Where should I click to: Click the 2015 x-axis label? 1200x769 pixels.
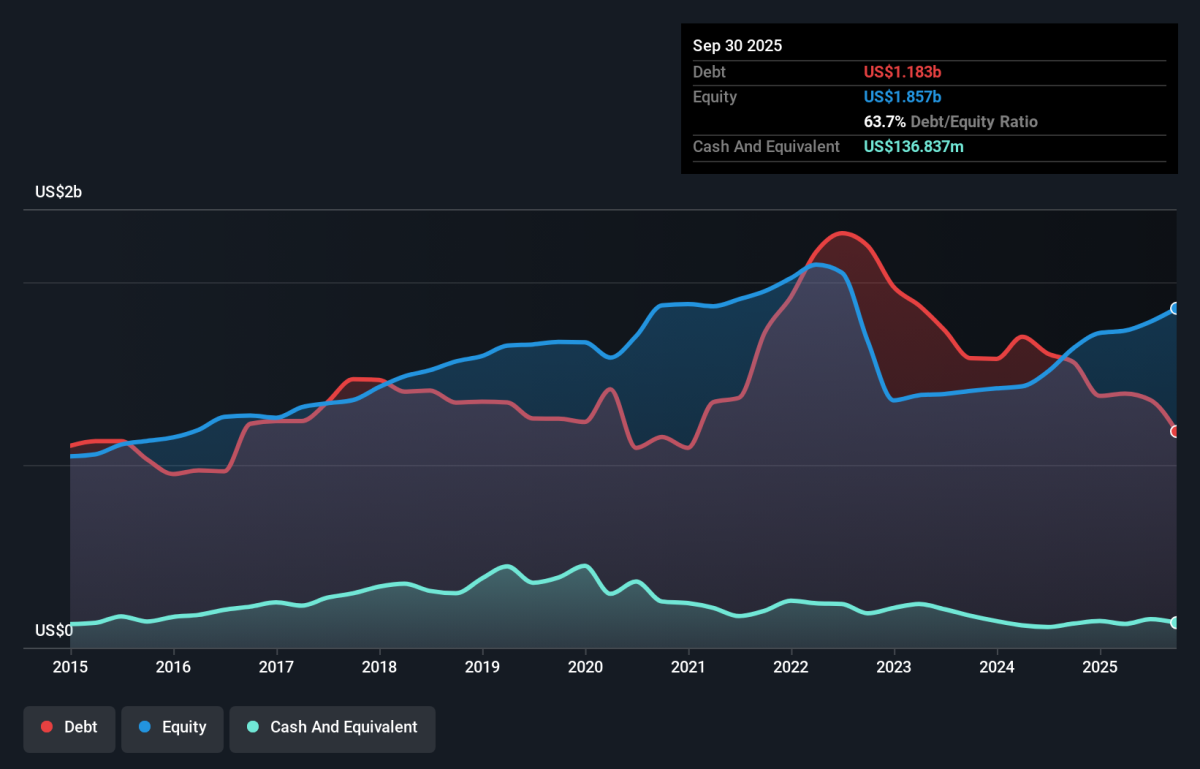70,666
